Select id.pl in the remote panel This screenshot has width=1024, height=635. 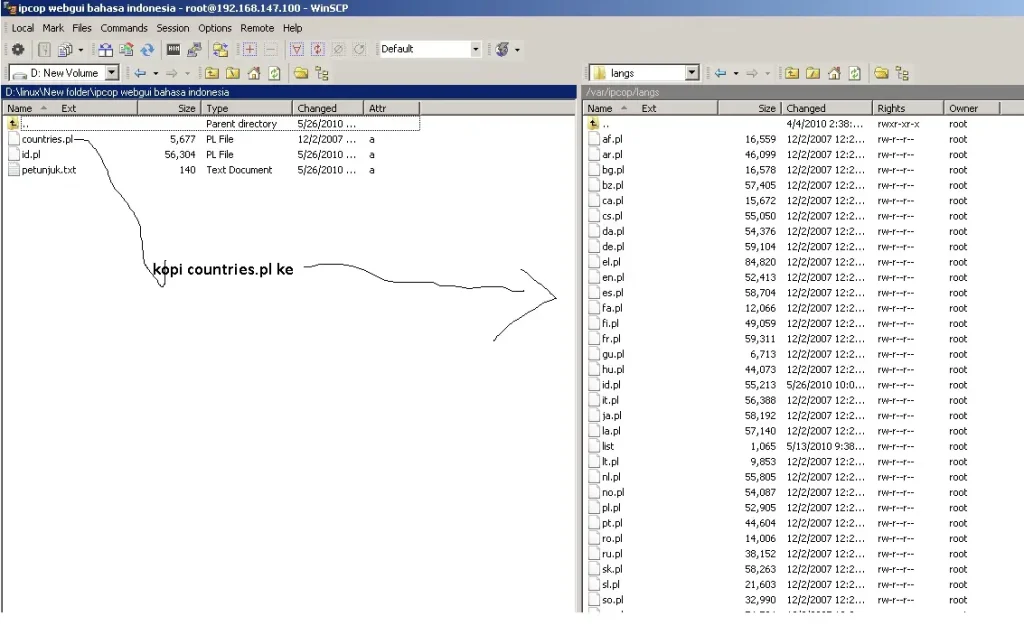[611, 385]
